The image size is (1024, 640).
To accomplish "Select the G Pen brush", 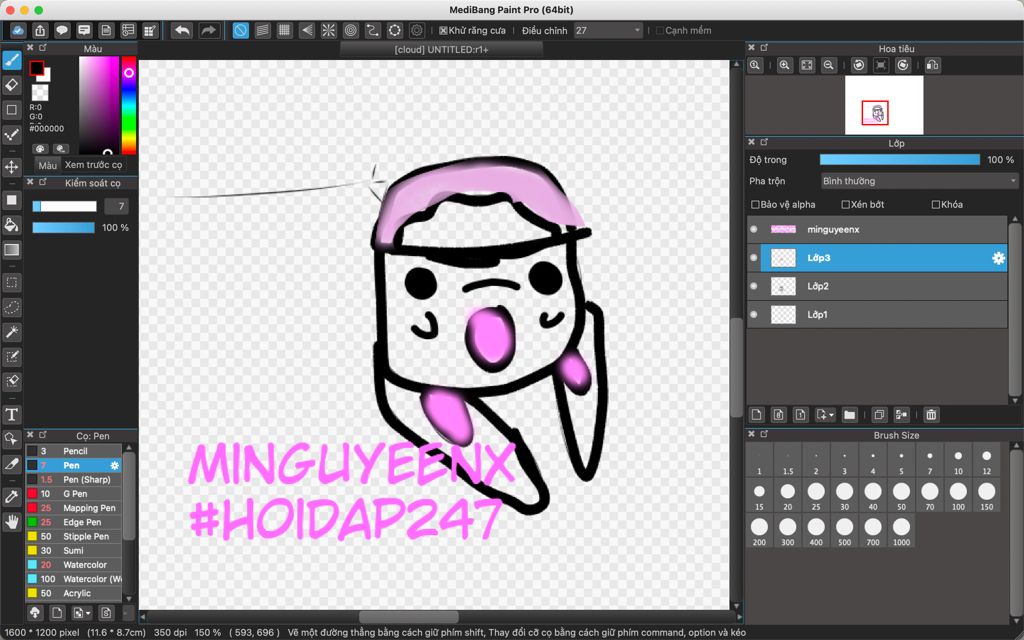I will 73,494.
